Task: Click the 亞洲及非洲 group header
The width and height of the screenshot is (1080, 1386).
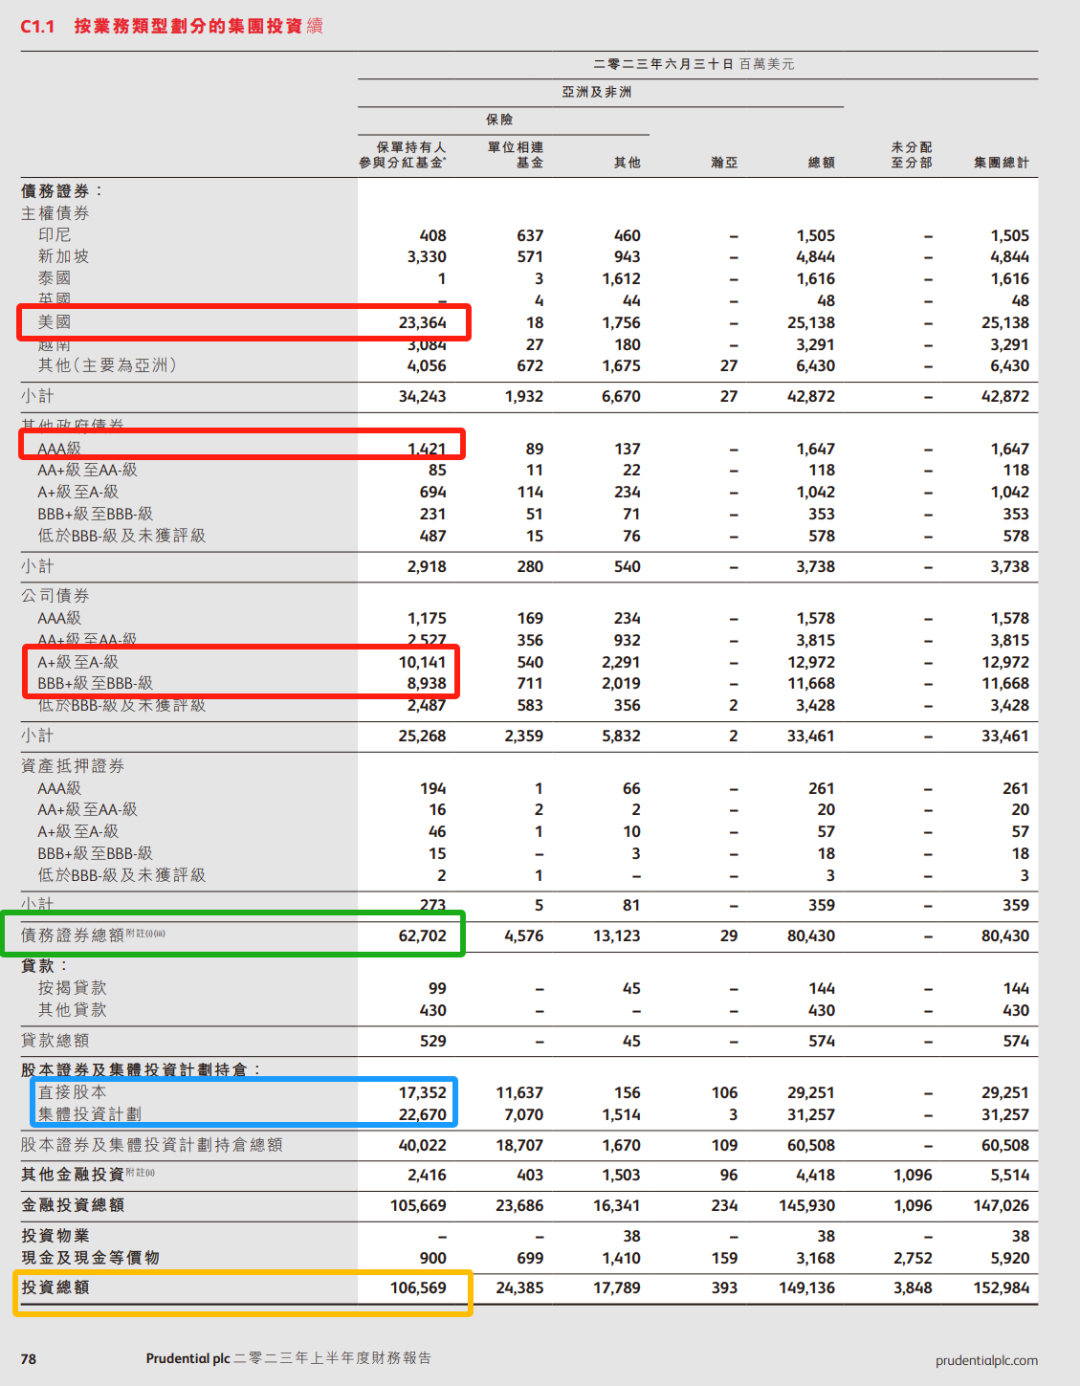Action: 596,92
